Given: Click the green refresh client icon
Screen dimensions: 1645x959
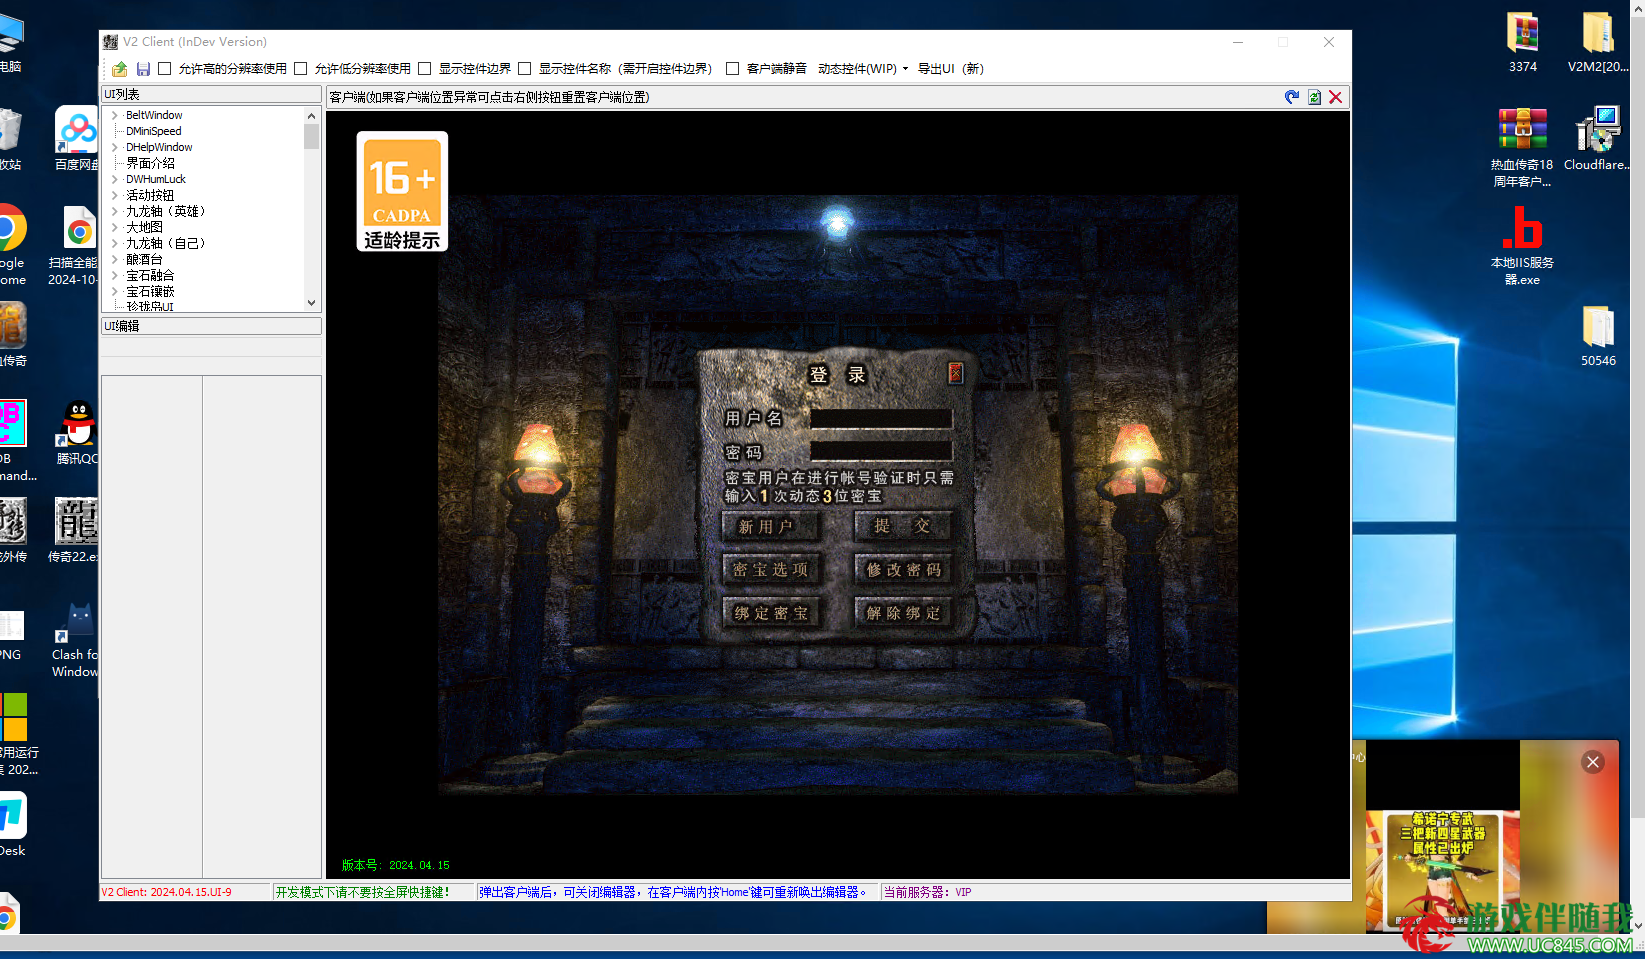Looking at the screenshot, I should coord(1314,97).
